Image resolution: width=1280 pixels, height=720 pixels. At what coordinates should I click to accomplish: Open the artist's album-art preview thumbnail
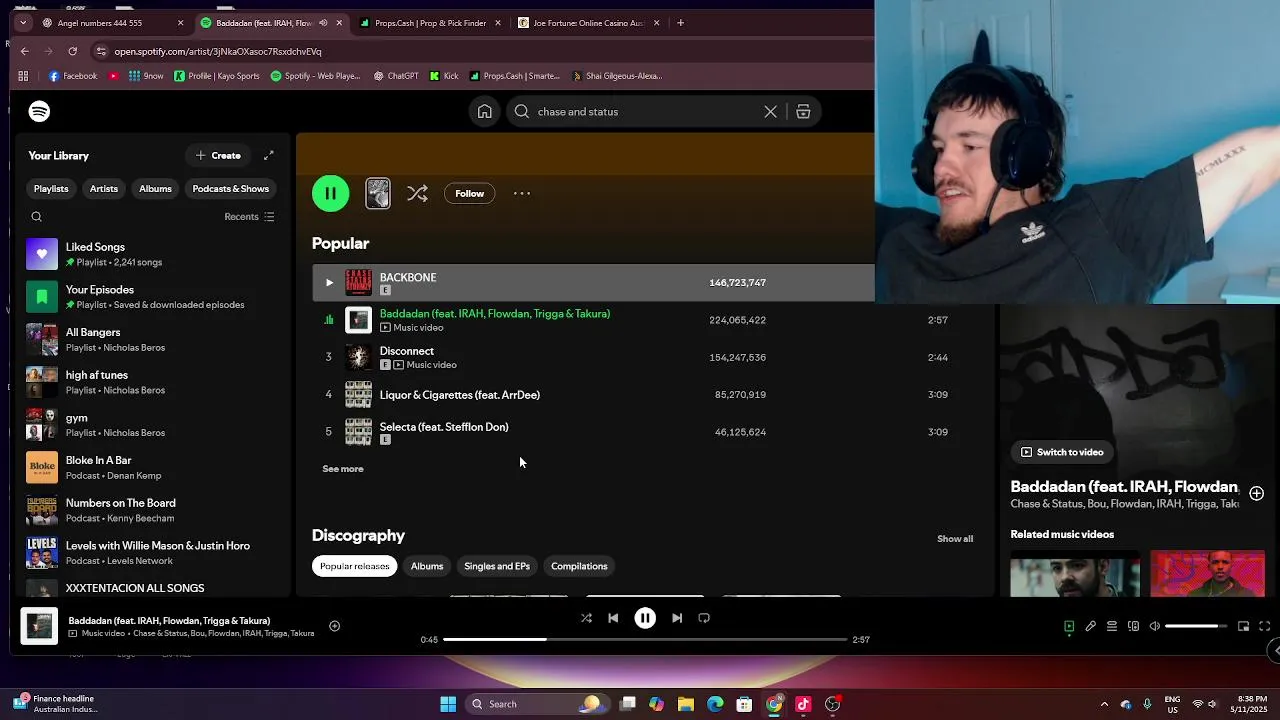[378, 193]
